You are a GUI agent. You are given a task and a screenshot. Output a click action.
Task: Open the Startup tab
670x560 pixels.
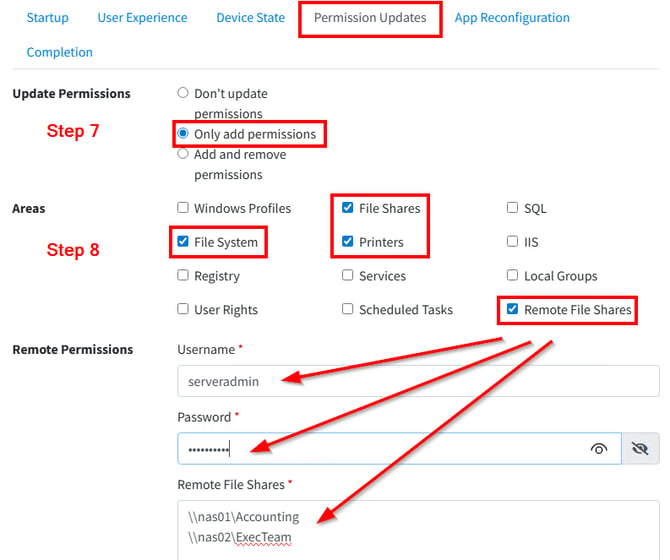point(47,18)
